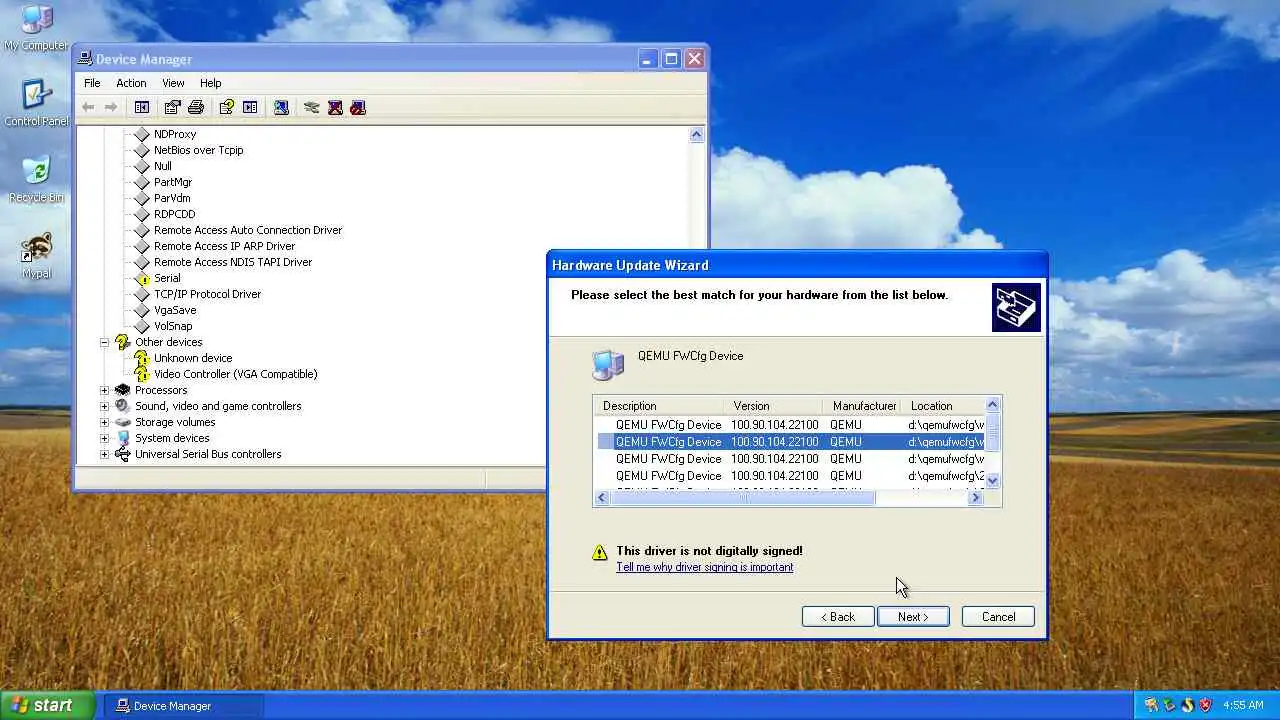Click the driver list horizontal scrollbar thumb
The width and height of the screenshot is (1280, 720).
[742, 498]
